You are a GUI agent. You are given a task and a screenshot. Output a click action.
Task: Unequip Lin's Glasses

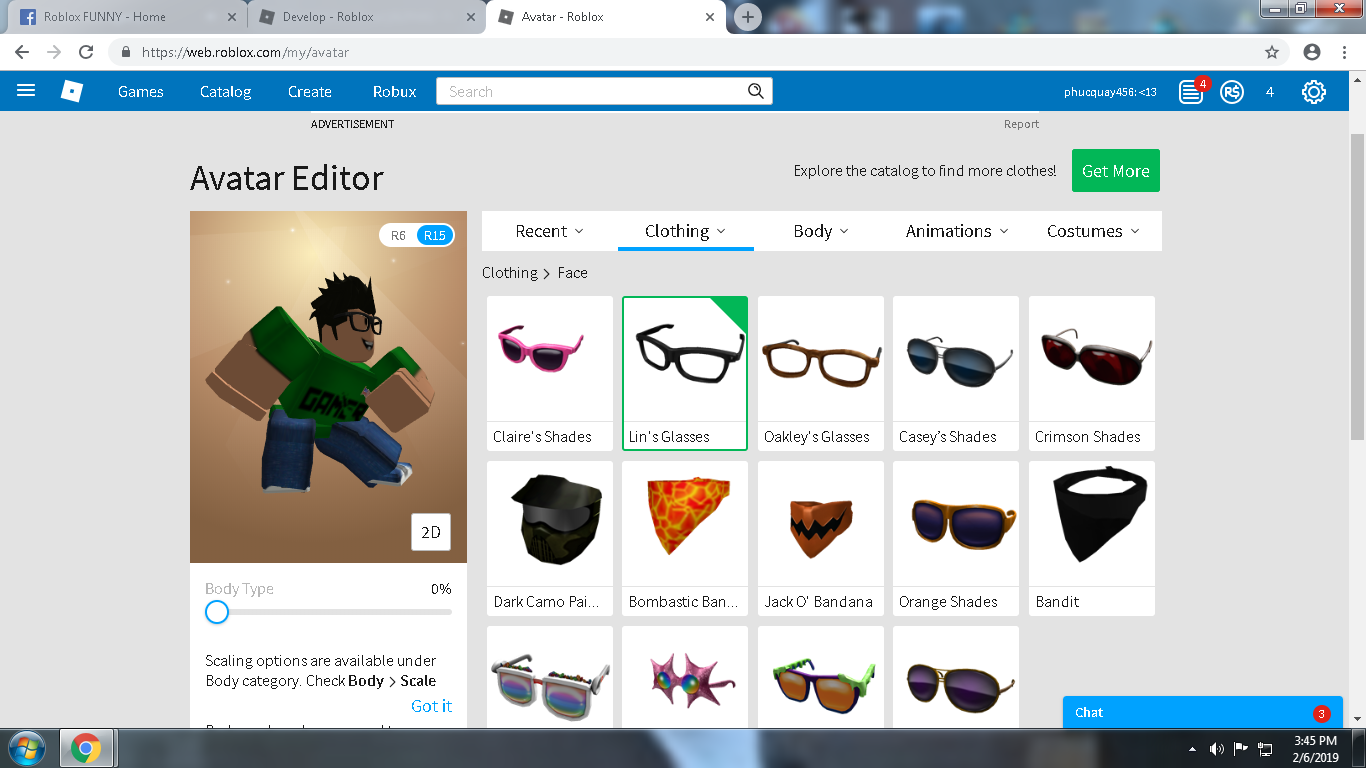[685, 373]
